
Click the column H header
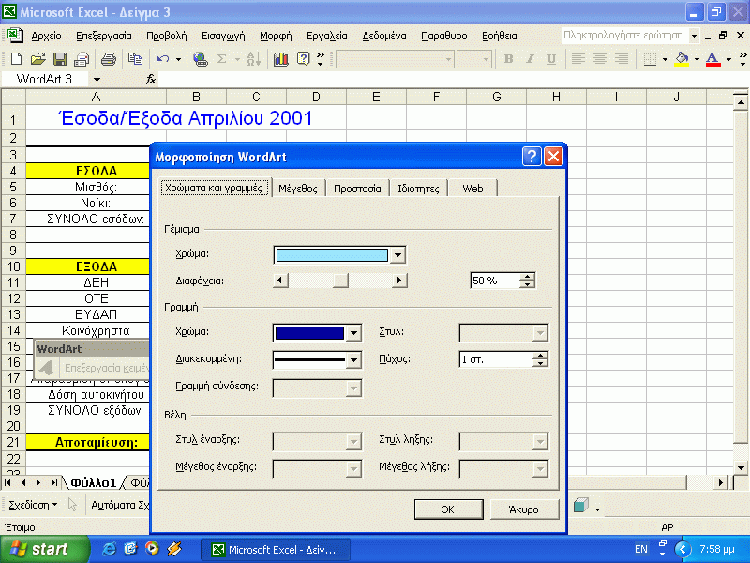[x=556, y=97]
